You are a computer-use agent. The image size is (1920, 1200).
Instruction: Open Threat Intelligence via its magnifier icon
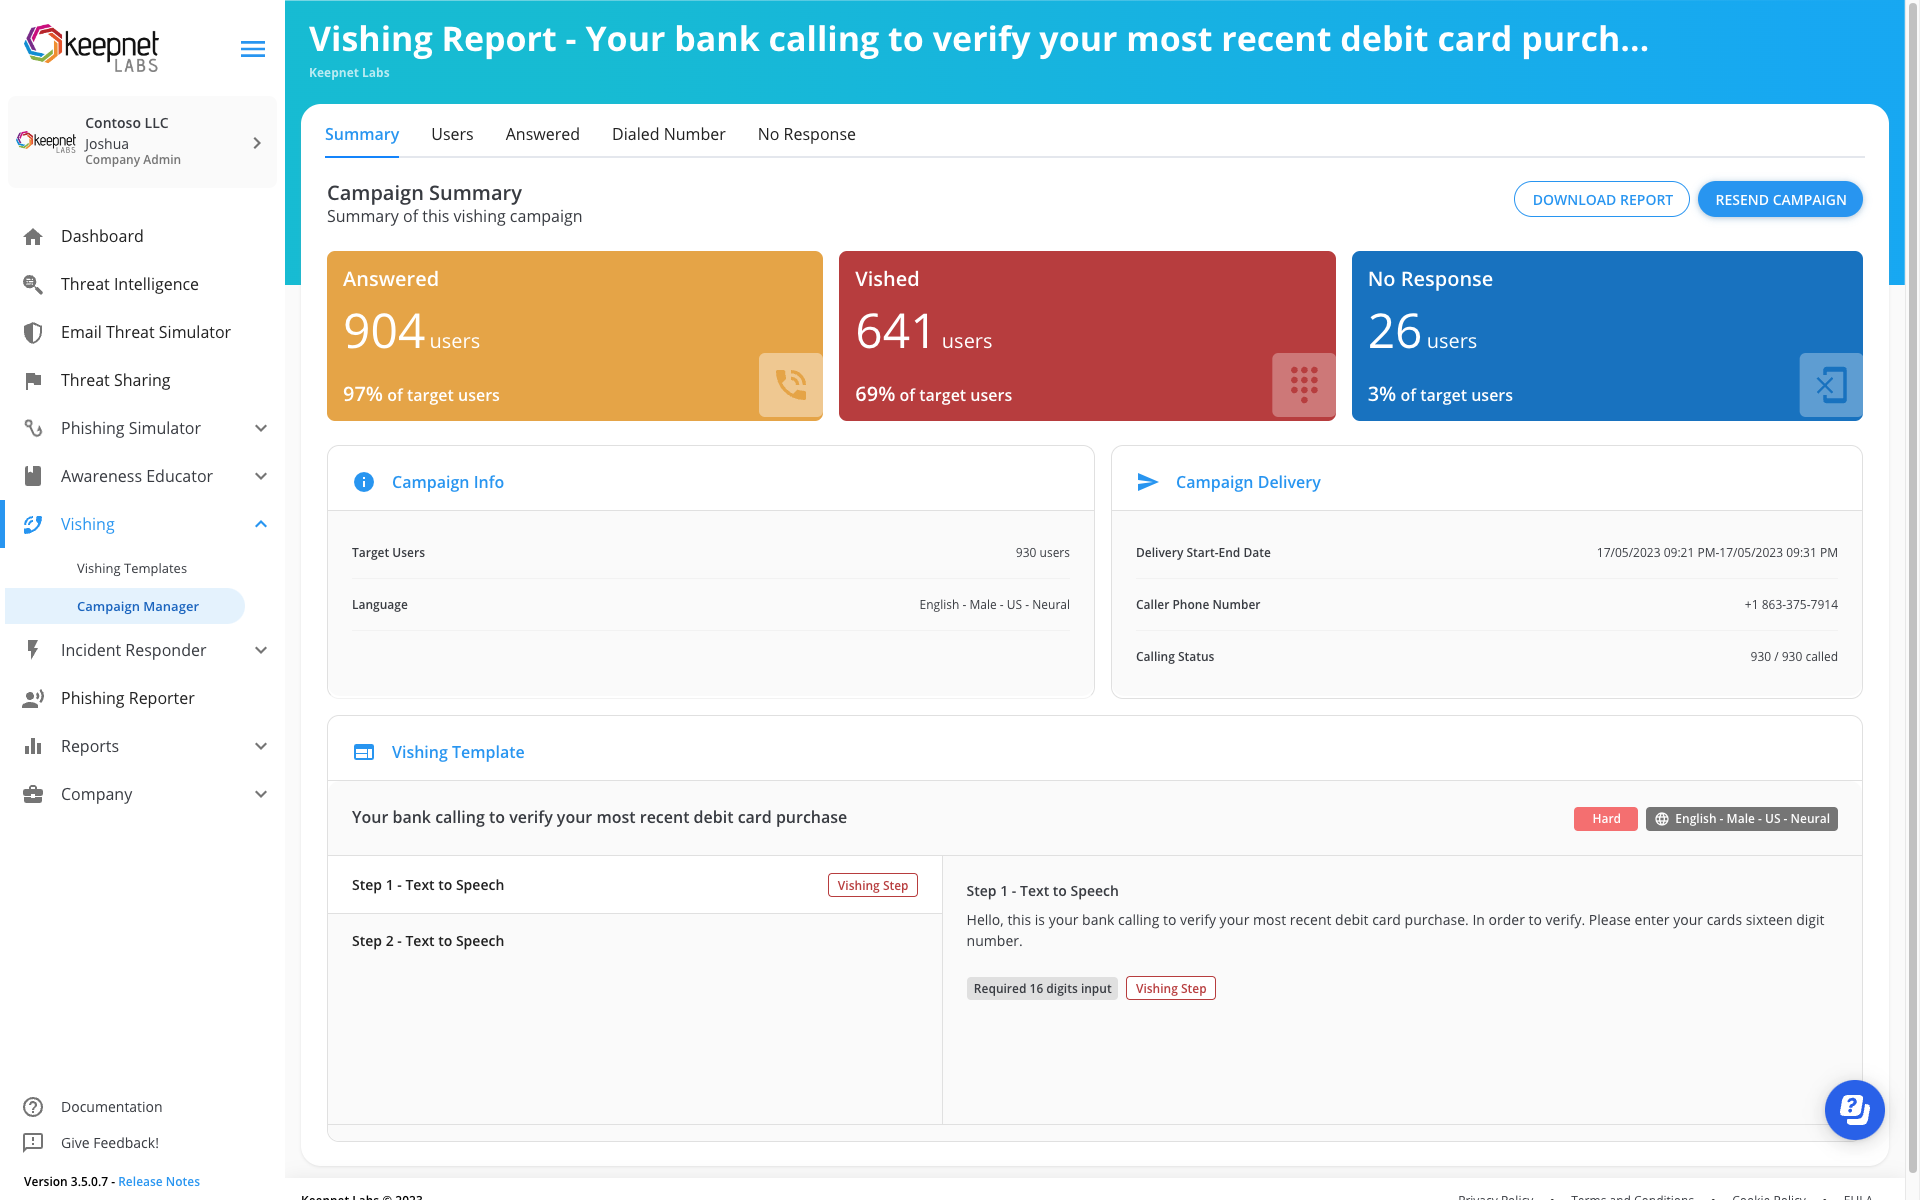(x=33, y=284)
